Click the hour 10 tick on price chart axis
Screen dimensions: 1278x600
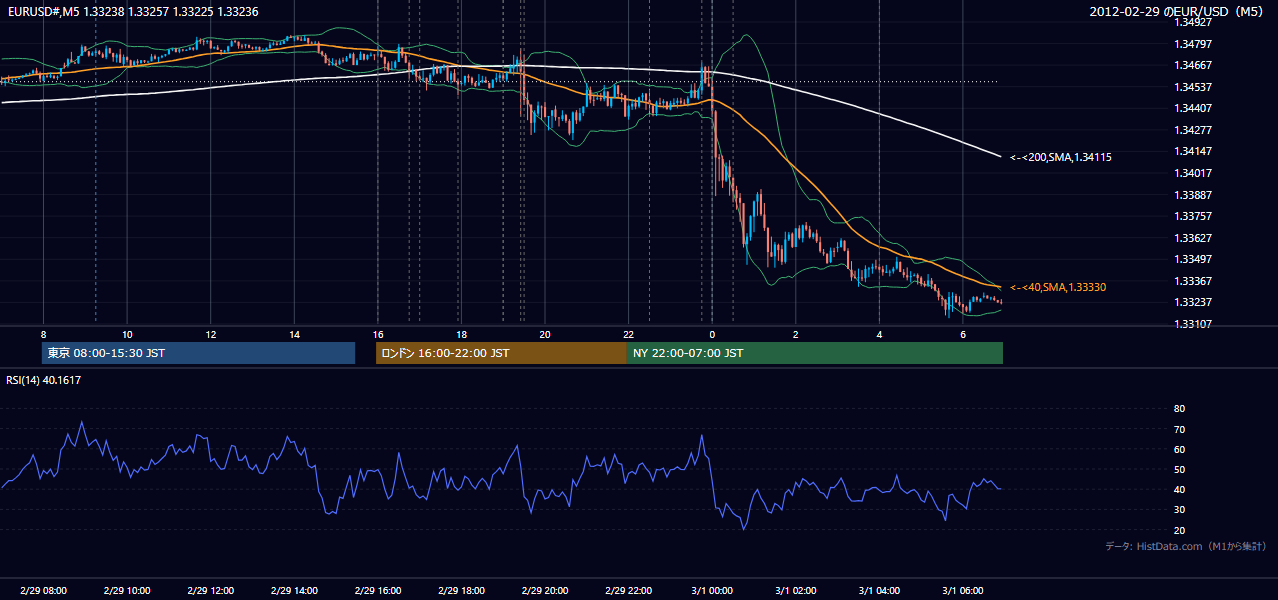[x=127, y=333]
